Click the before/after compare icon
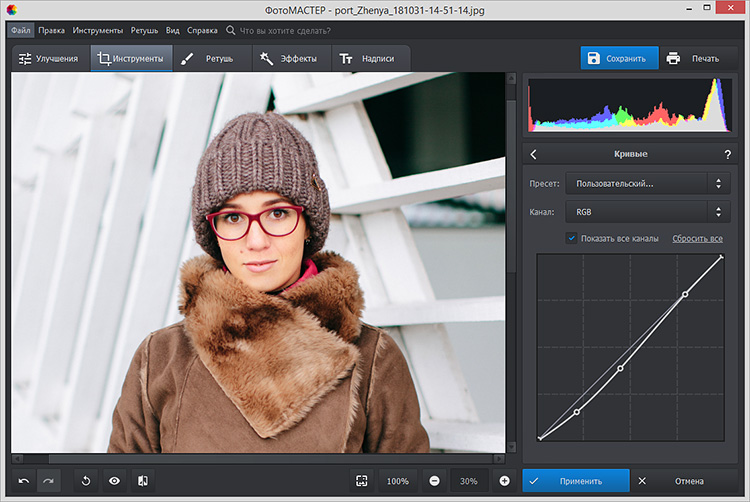The height and width of the screenshot is (502, 750). click(143, 481)
